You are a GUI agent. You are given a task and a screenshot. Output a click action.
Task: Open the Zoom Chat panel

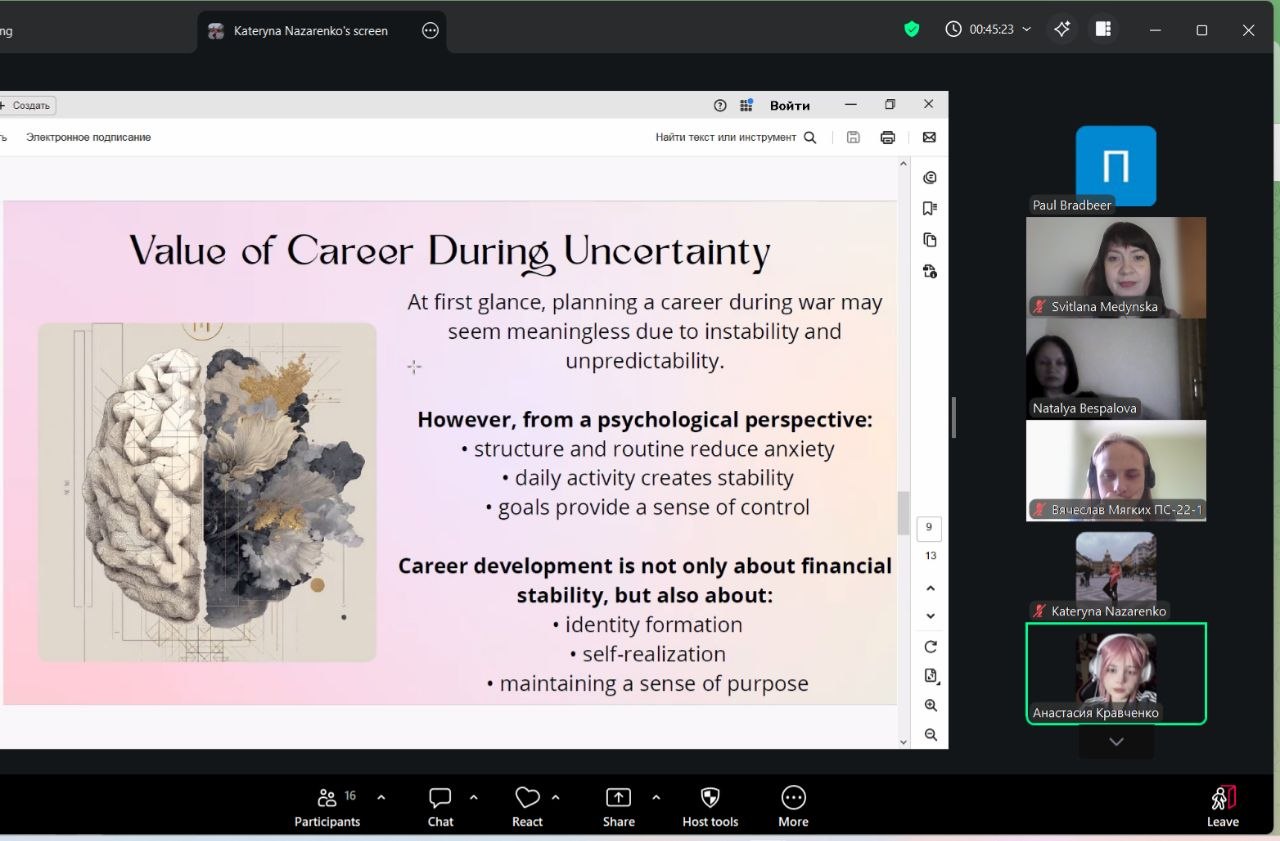tap(440, 807)
